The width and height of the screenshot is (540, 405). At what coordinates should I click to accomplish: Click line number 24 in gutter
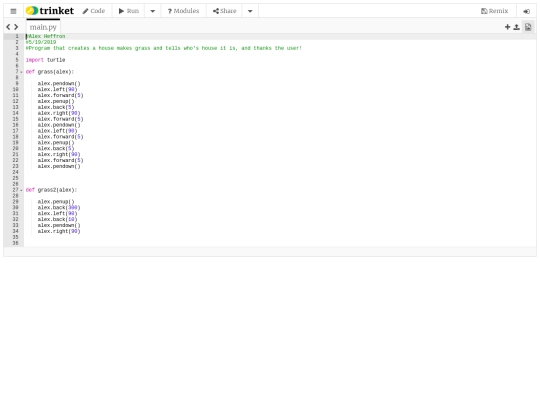point(15,172)
